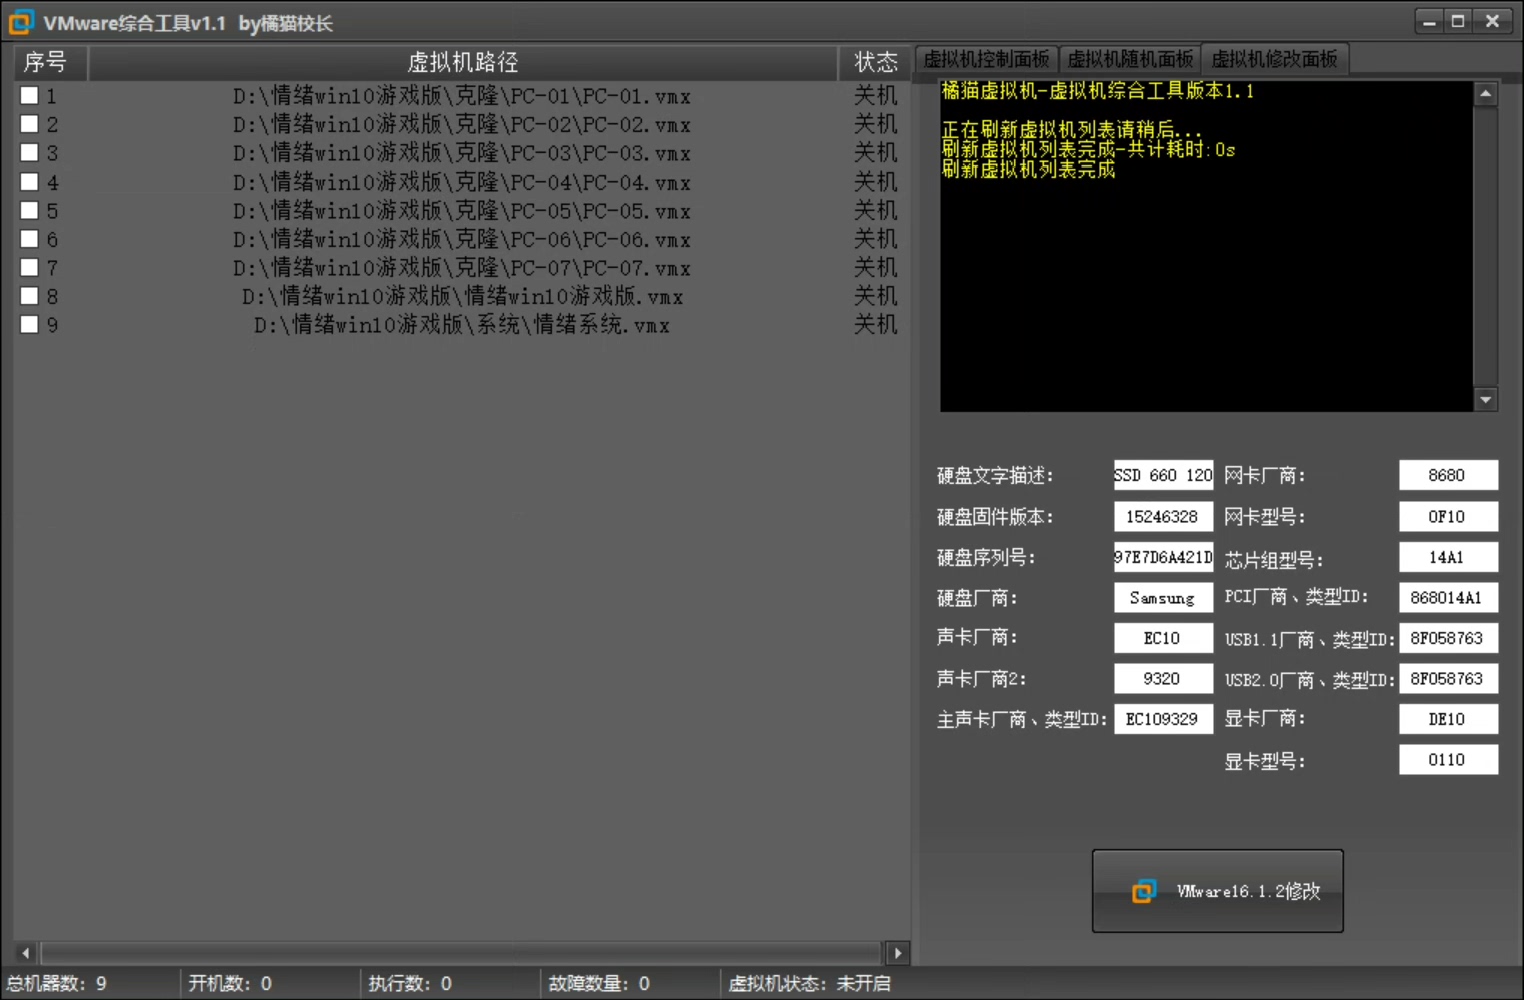
Task: Click the VMware app icon in title bar
Action: [21, 22]
